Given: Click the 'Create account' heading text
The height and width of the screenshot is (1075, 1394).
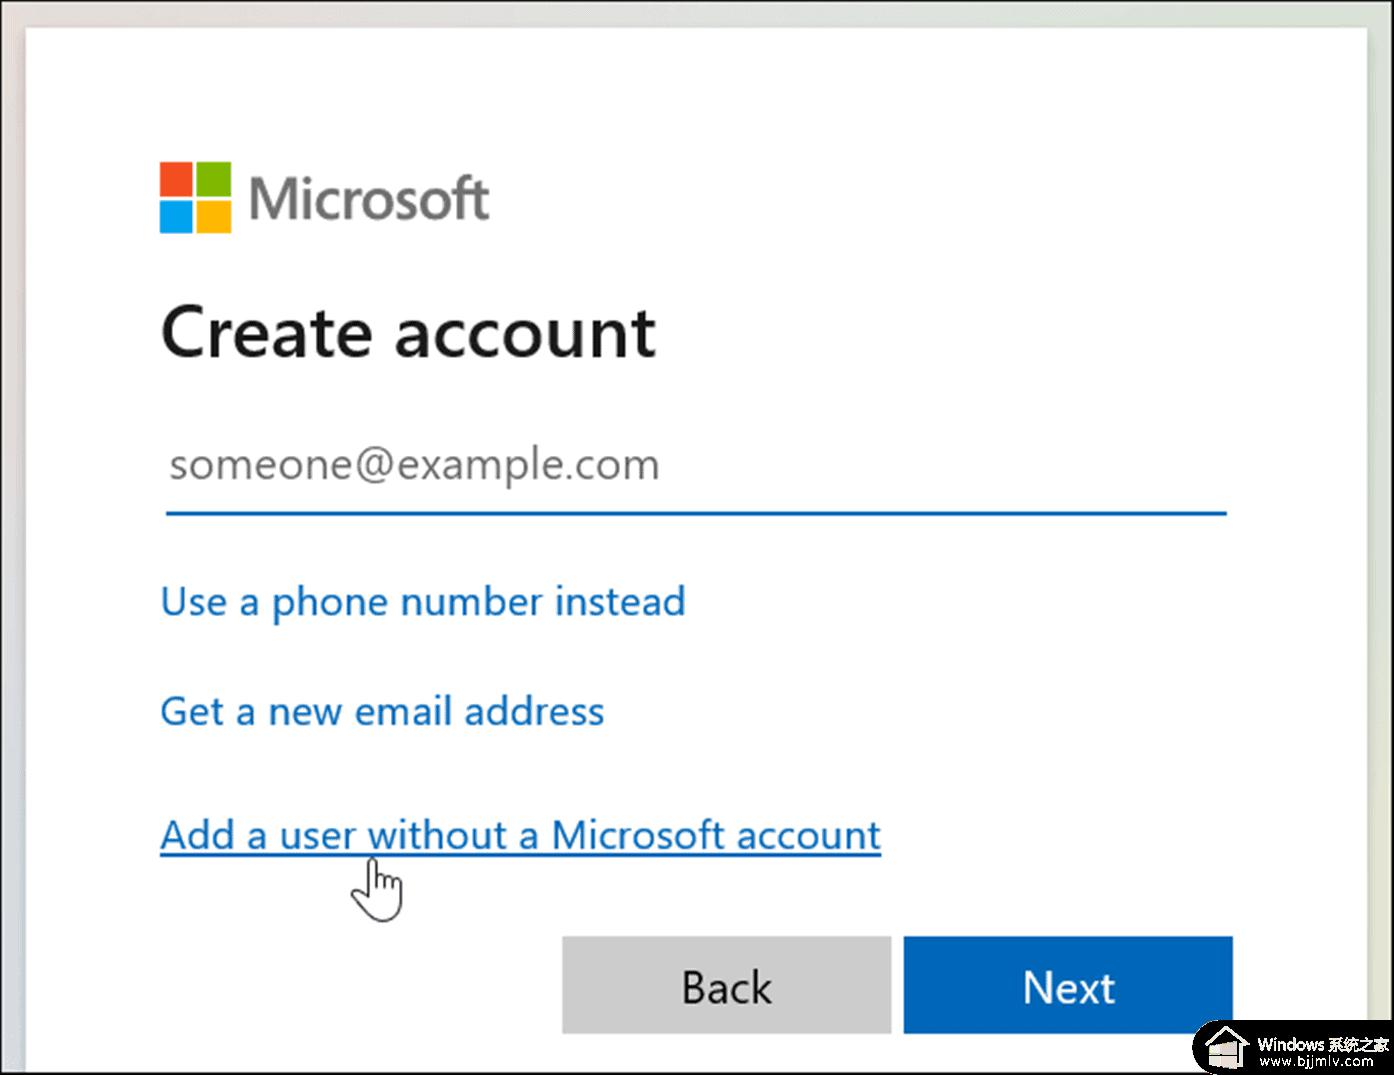Looking at the screenshot, I should pos(408,333).
